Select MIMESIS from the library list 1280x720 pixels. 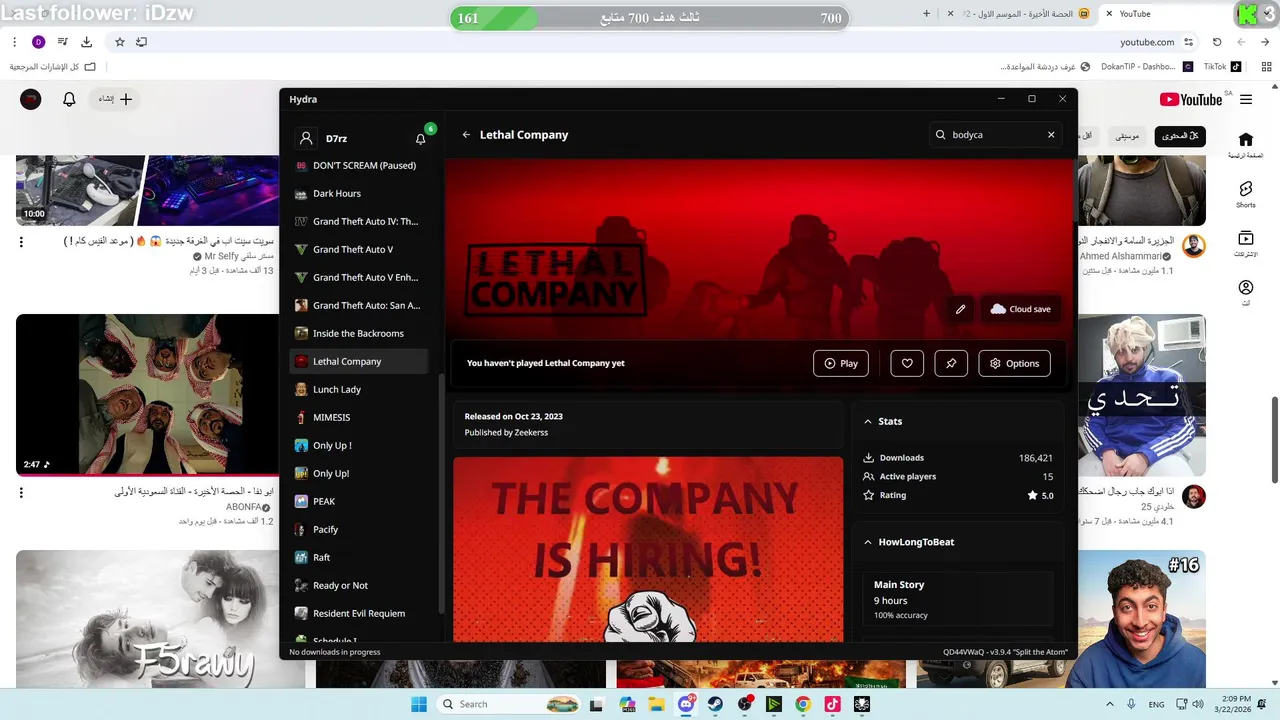(358, 417)
